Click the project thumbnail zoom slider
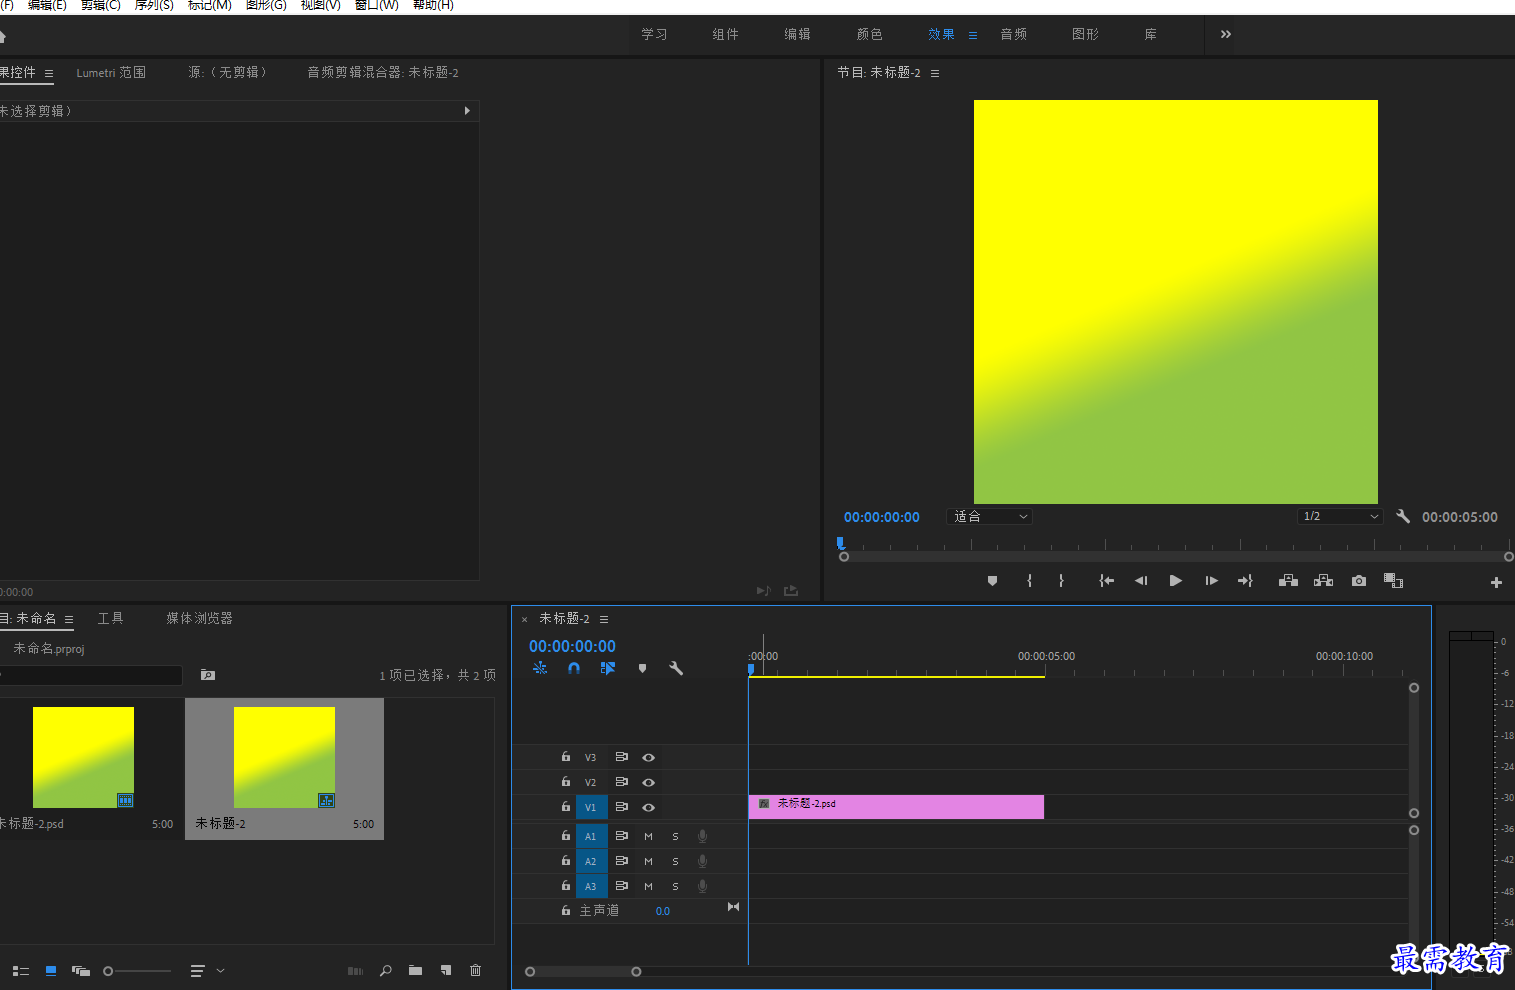The height and width of the screenshot is (990, 1515). click(x=138, y=971)
